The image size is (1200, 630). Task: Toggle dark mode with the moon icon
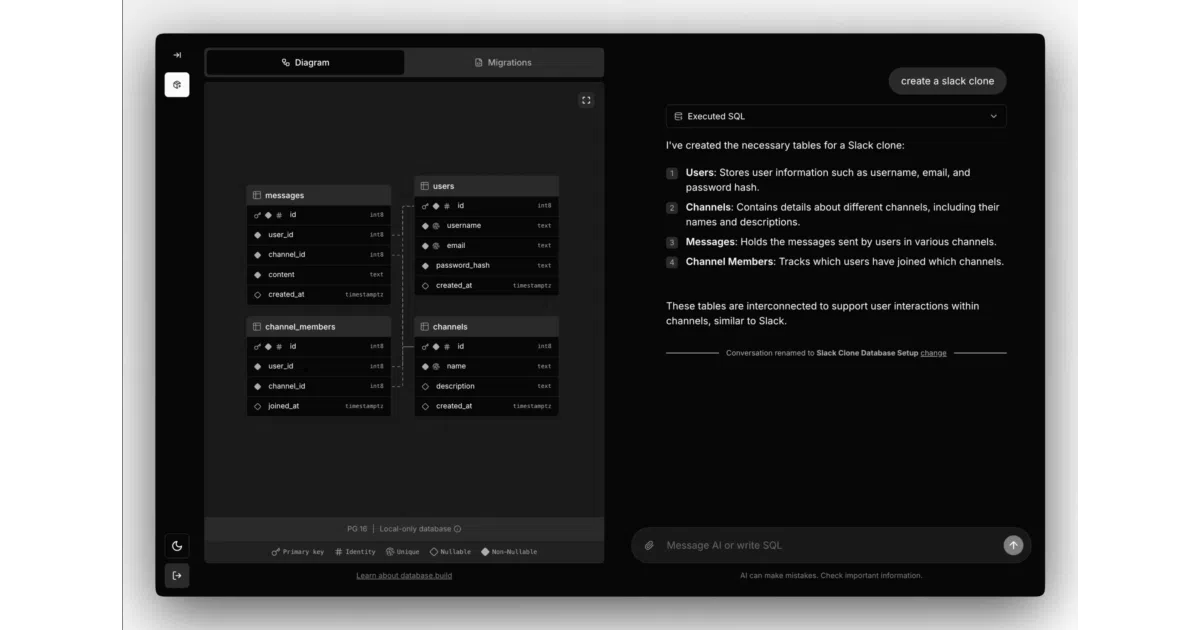coord(177,546)
